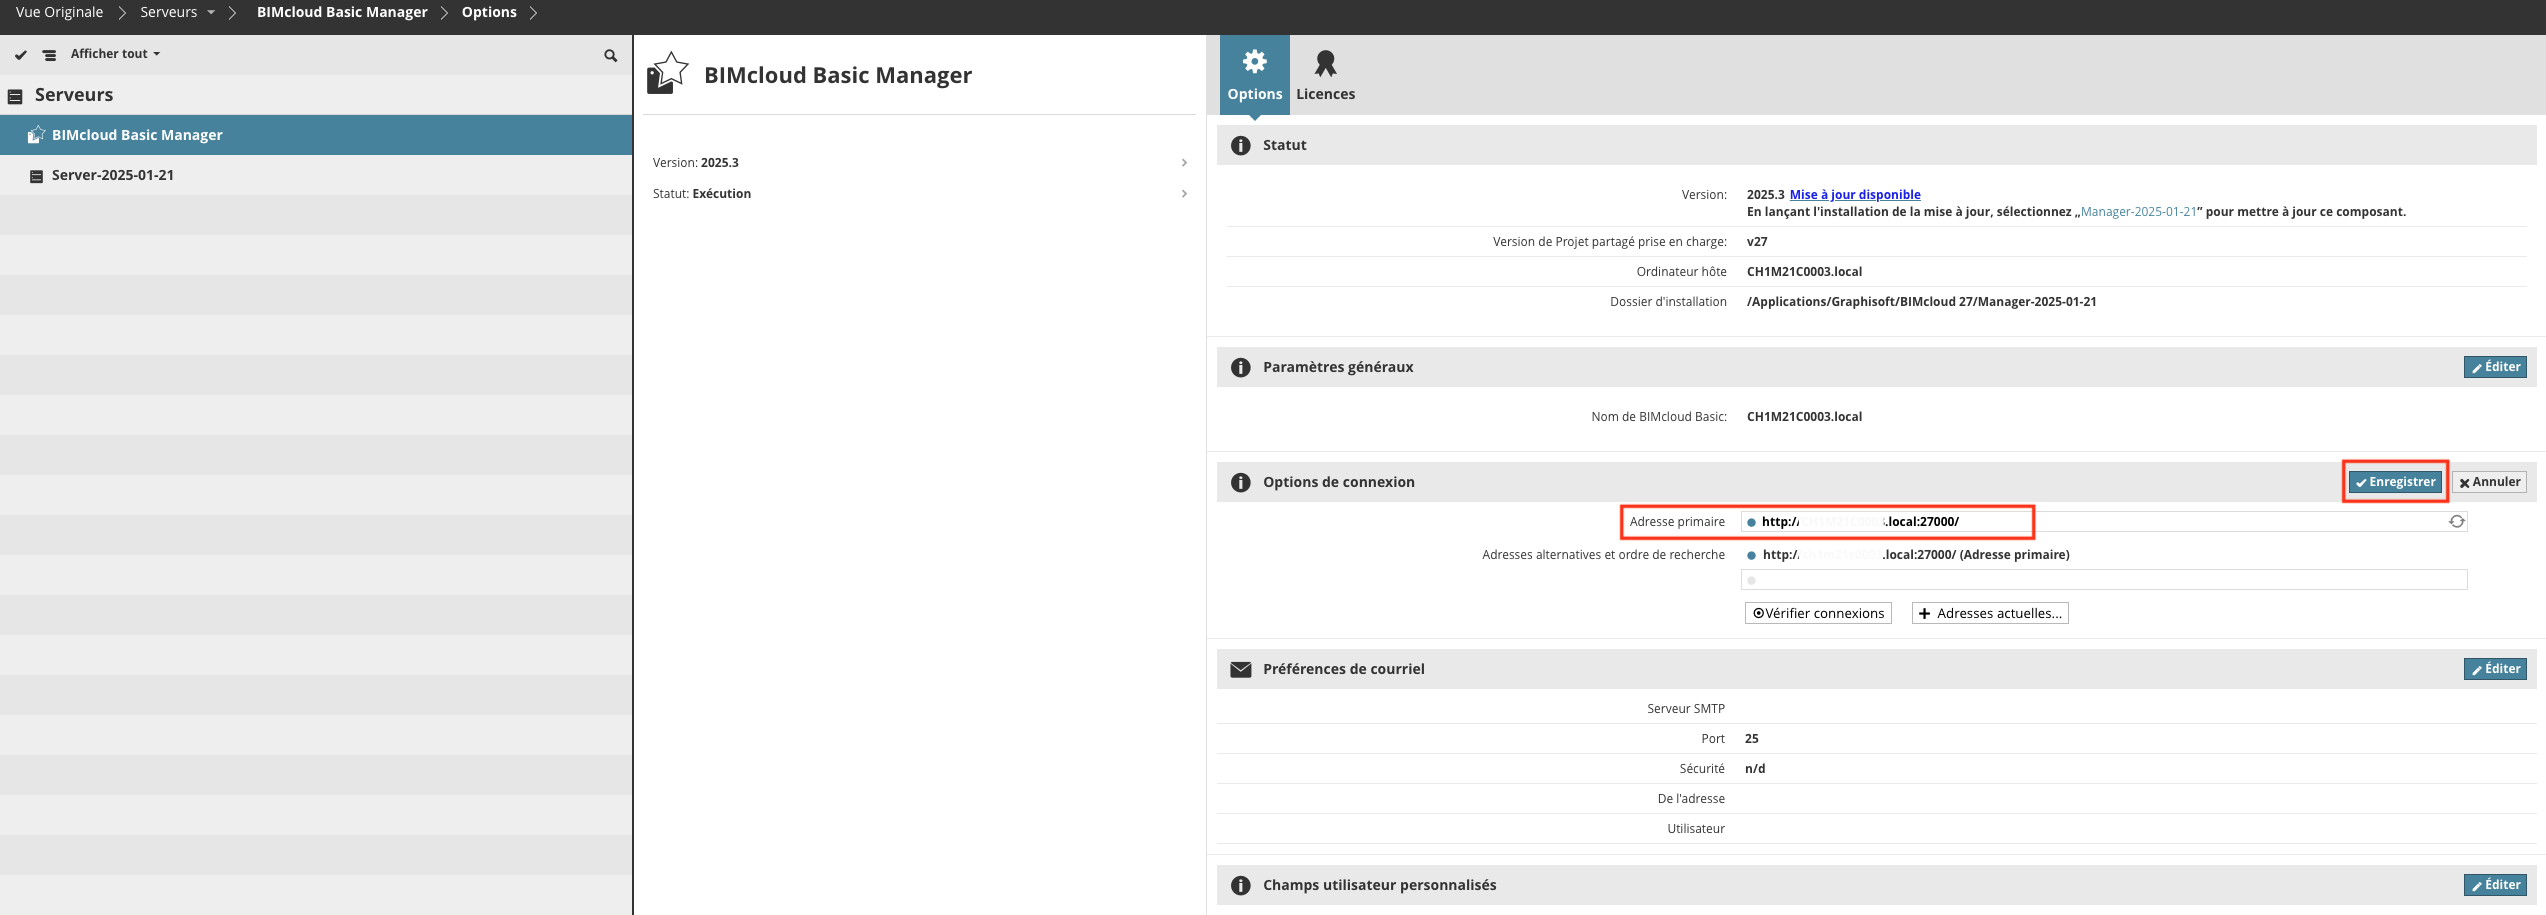This screenshot has width=2546, height=915.
Task: Click the Port value 25
Action: click(1752, 739)
